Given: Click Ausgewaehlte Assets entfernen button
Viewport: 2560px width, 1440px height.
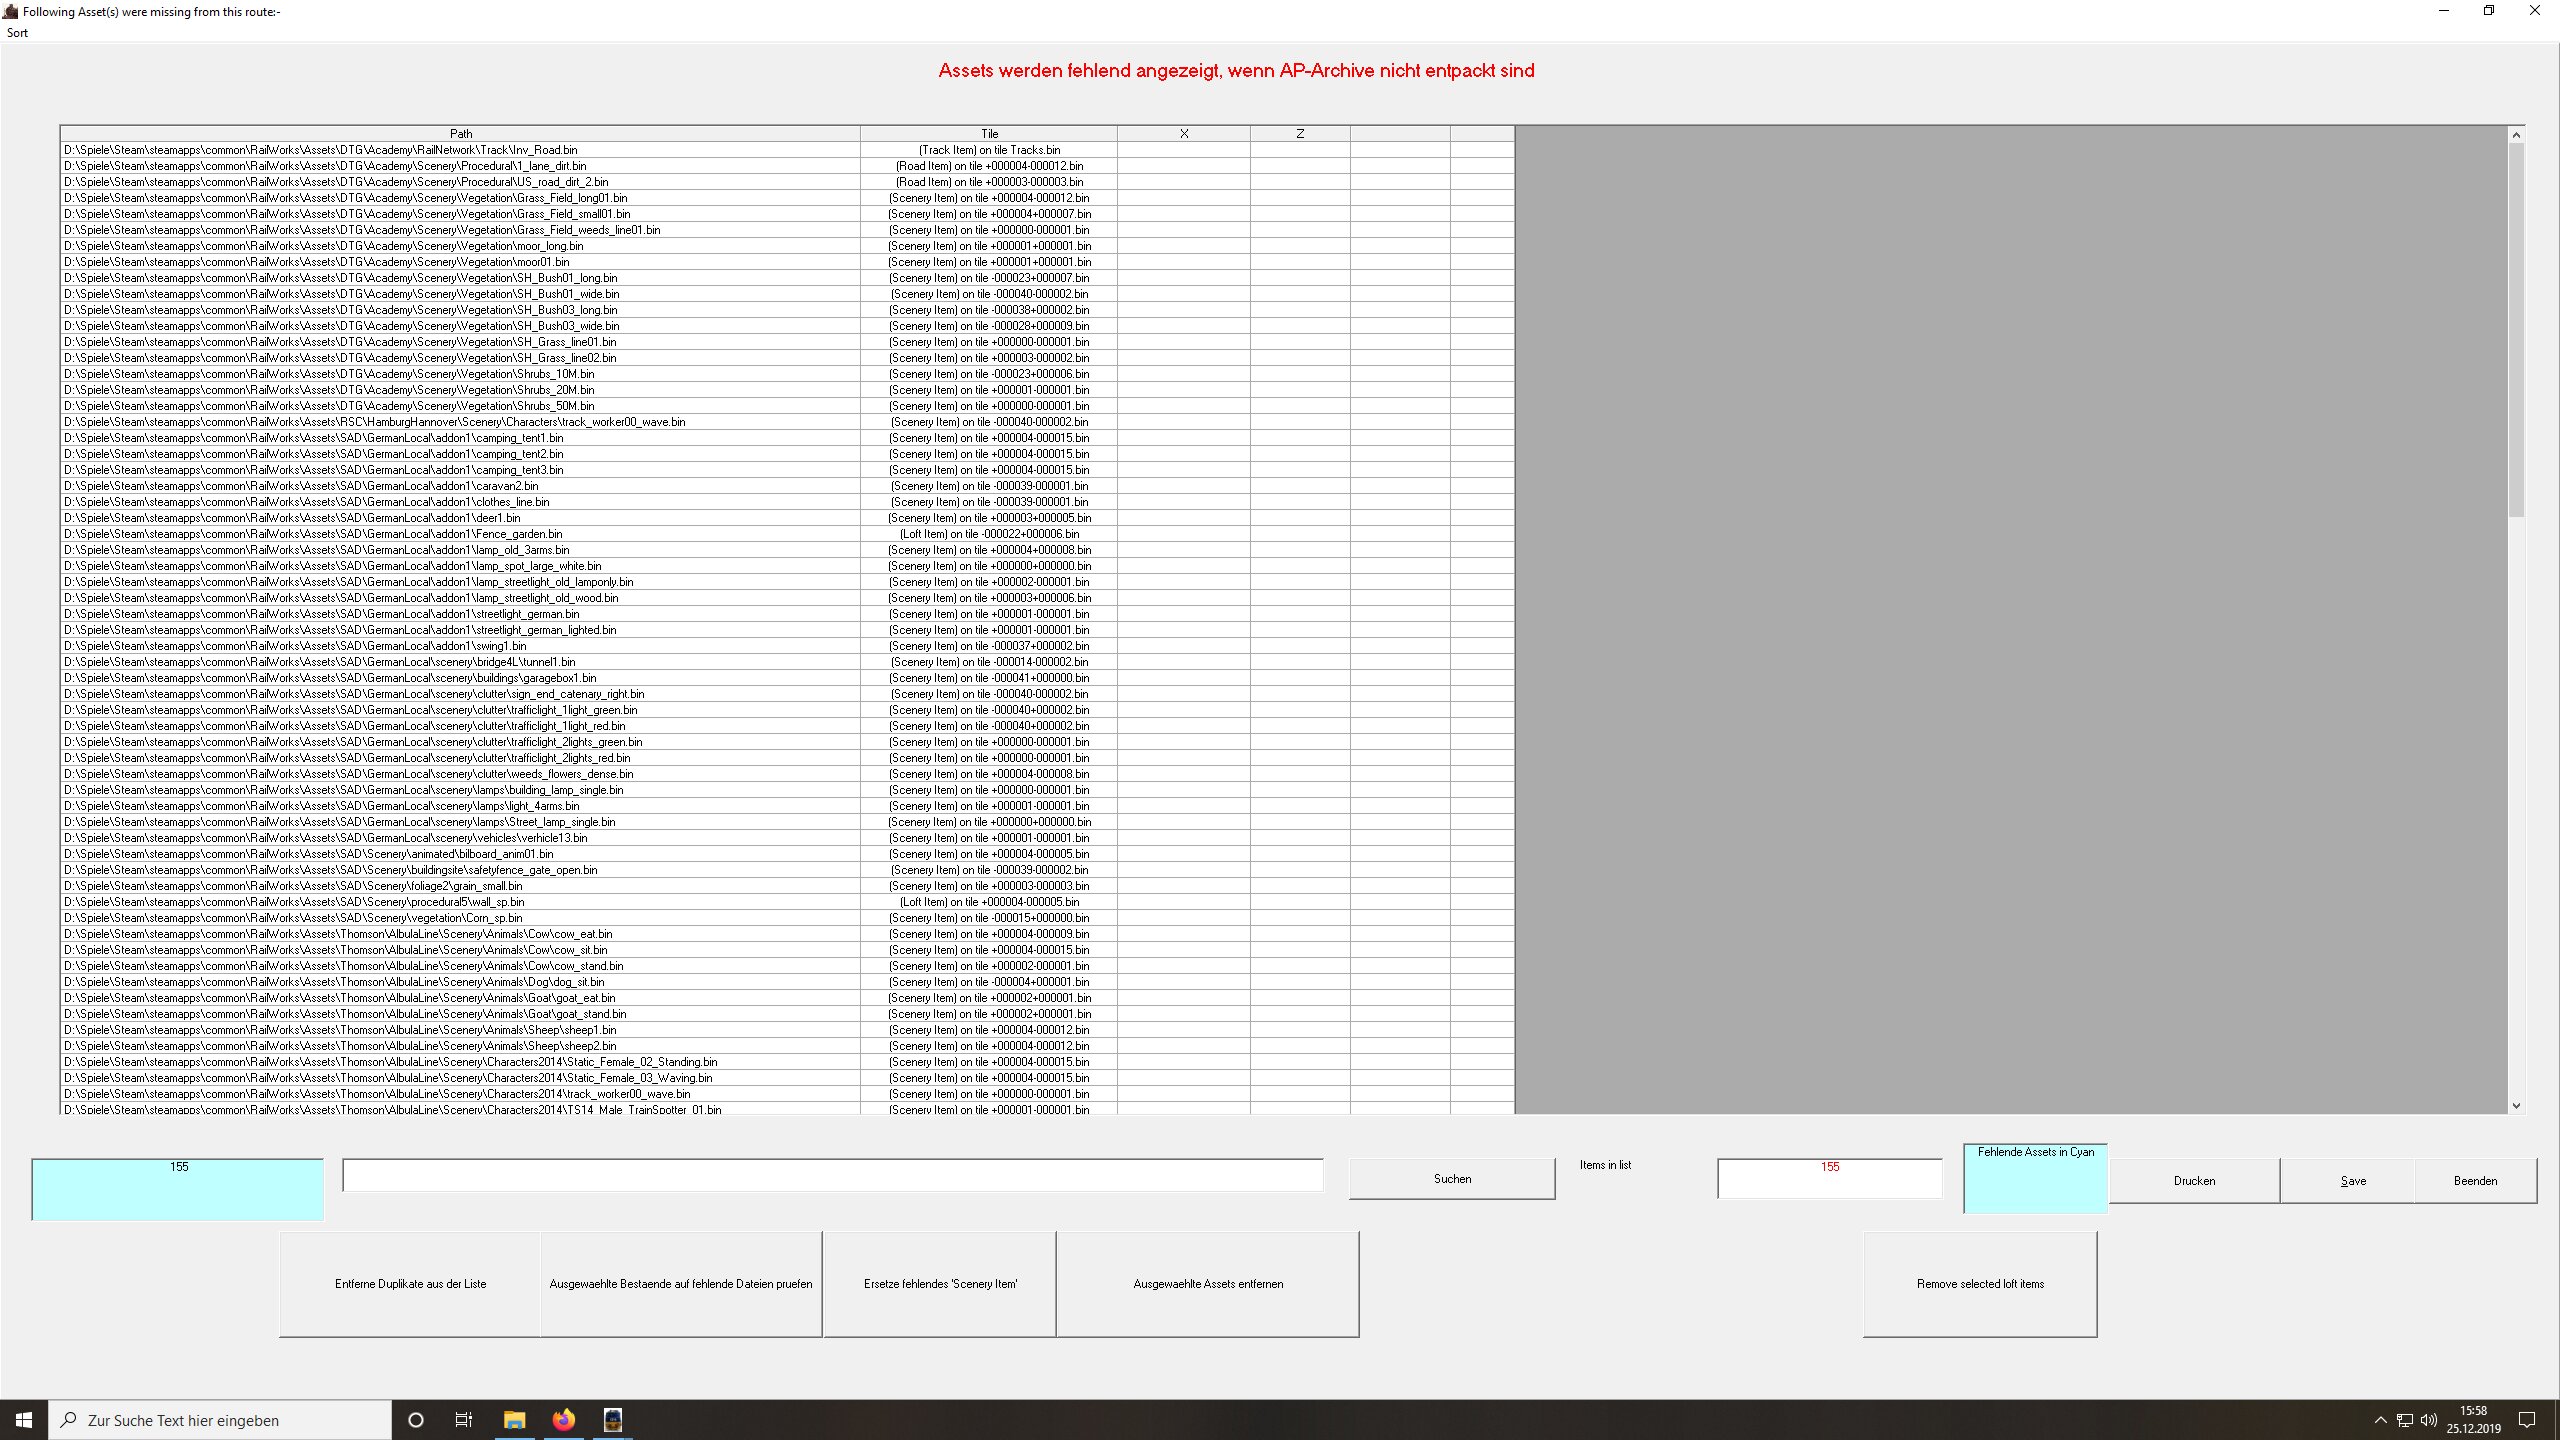Looking at the screenshot, I should pos(1208,1284).
